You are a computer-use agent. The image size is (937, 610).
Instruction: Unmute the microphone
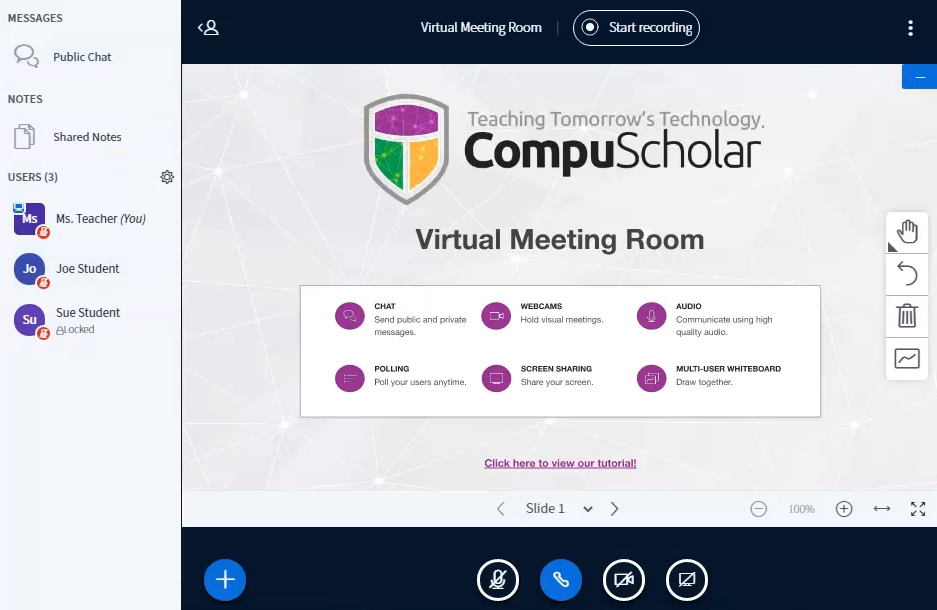click(498, 580)
